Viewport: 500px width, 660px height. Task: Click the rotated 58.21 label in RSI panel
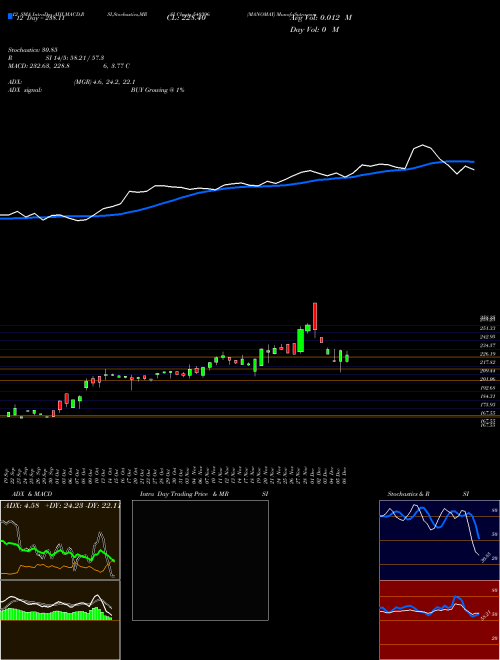(486, 617)
